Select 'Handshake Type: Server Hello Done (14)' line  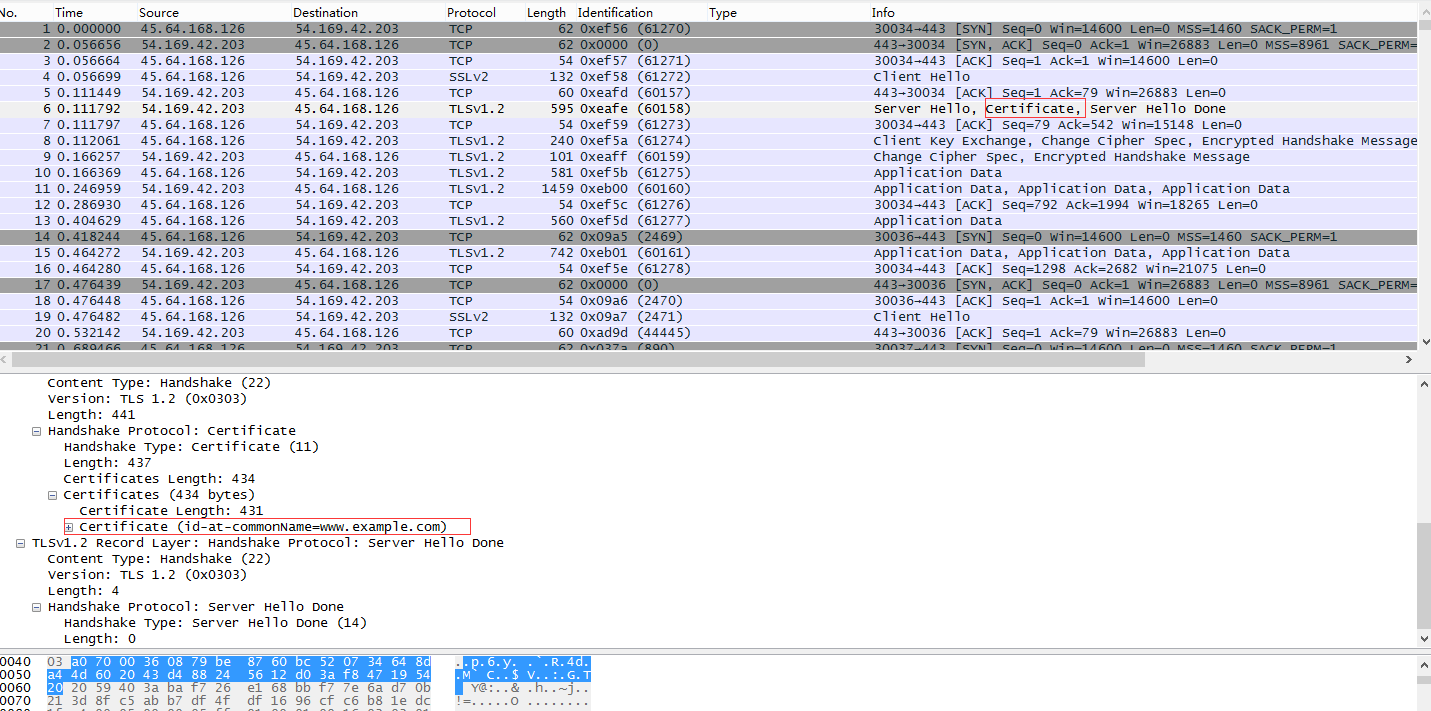point(215,623)
